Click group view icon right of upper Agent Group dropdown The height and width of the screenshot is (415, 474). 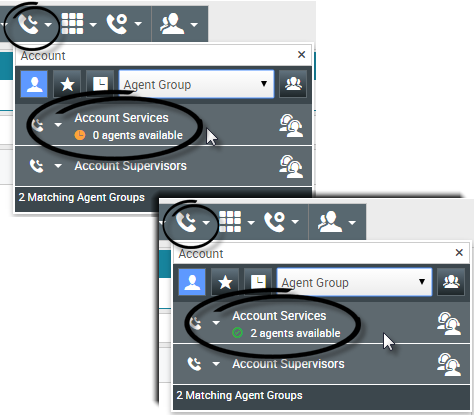(x=293, y=84)
